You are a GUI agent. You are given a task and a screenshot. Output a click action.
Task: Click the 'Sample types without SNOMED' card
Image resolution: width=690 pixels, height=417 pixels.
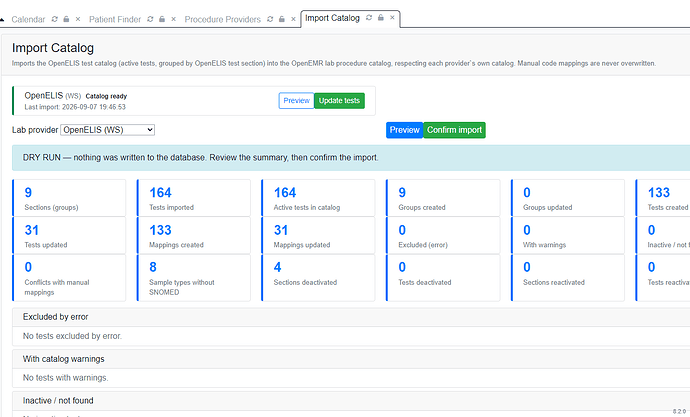click(x=194, y=278)
